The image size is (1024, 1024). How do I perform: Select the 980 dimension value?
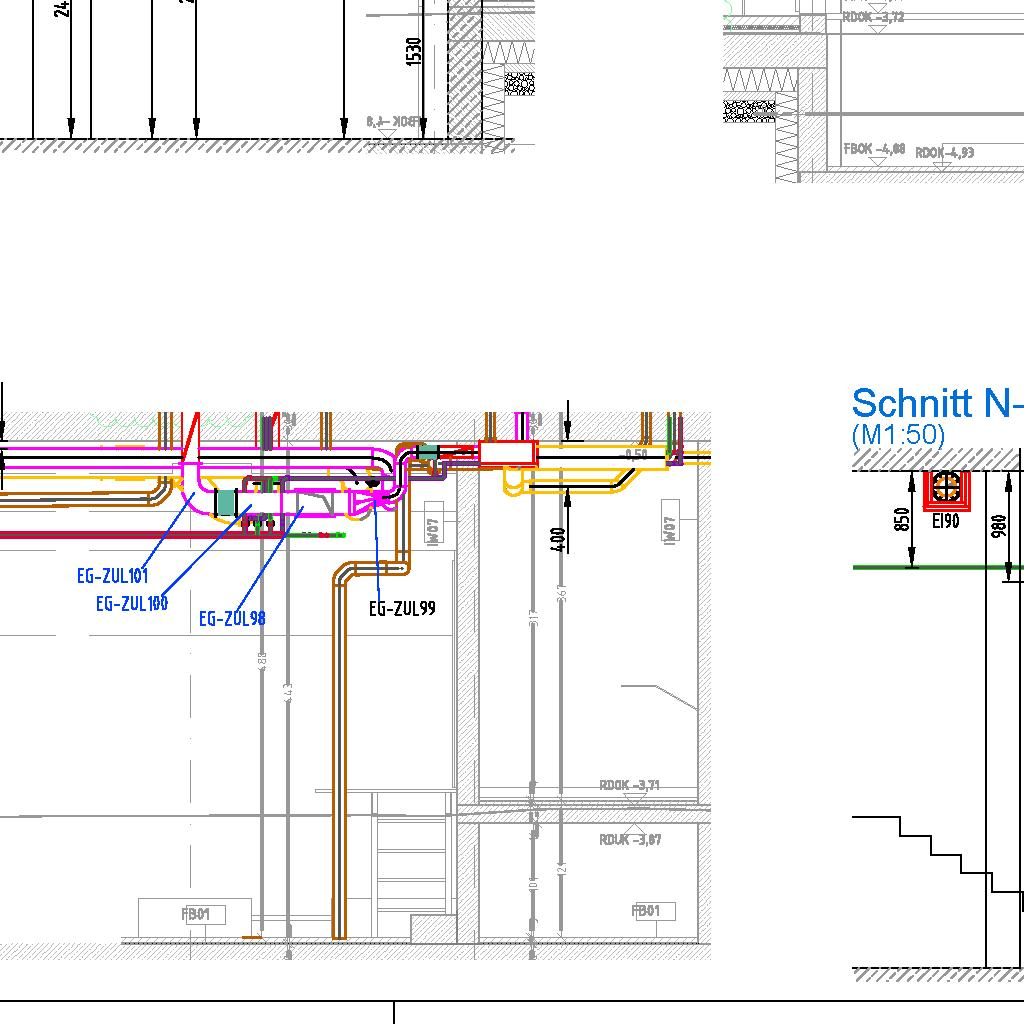point(999,525)
